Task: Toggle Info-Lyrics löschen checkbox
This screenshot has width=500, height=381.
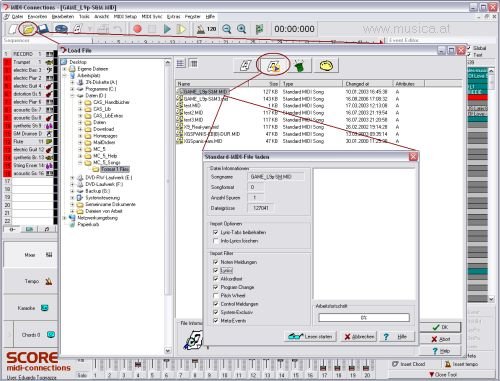Action: pyautogui.click(x=216, y=241)
